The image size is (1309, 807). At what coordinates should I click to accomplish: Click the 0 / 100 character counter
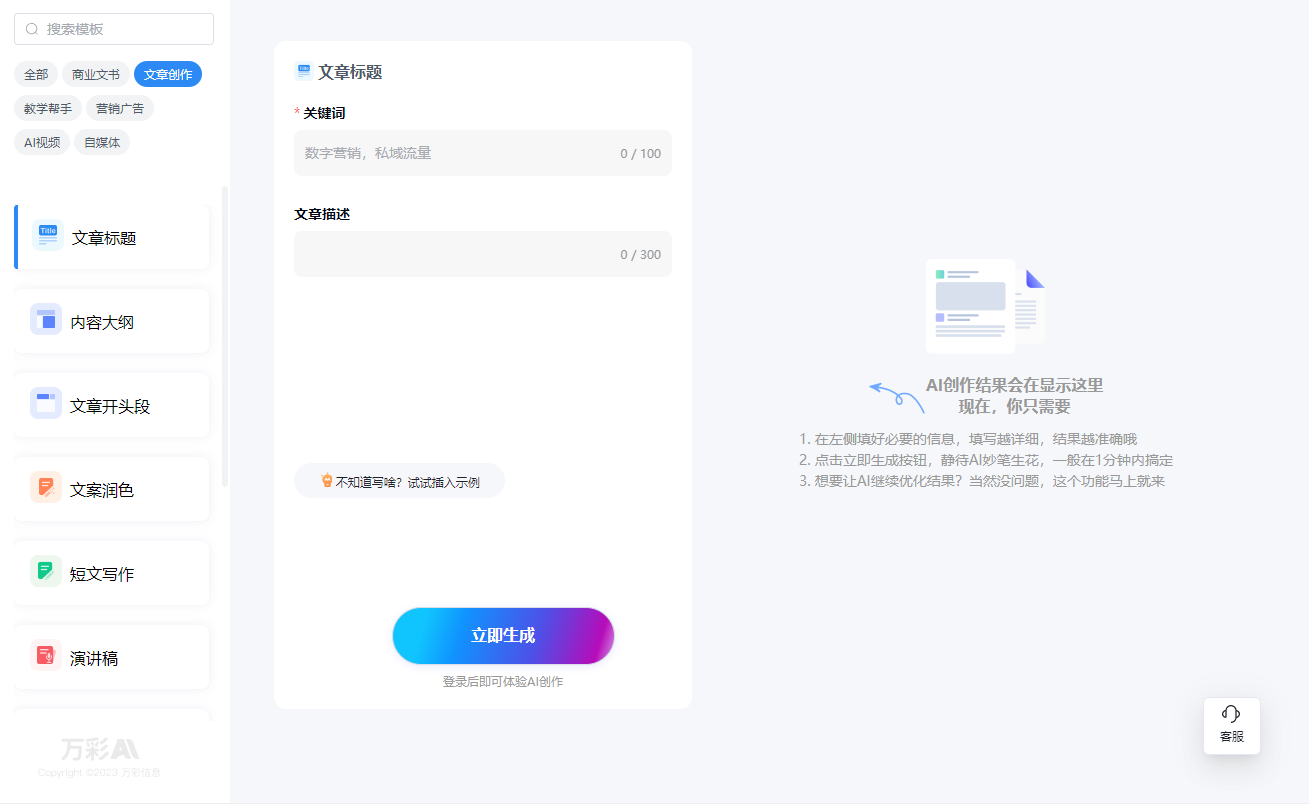(x=641, y=154)
